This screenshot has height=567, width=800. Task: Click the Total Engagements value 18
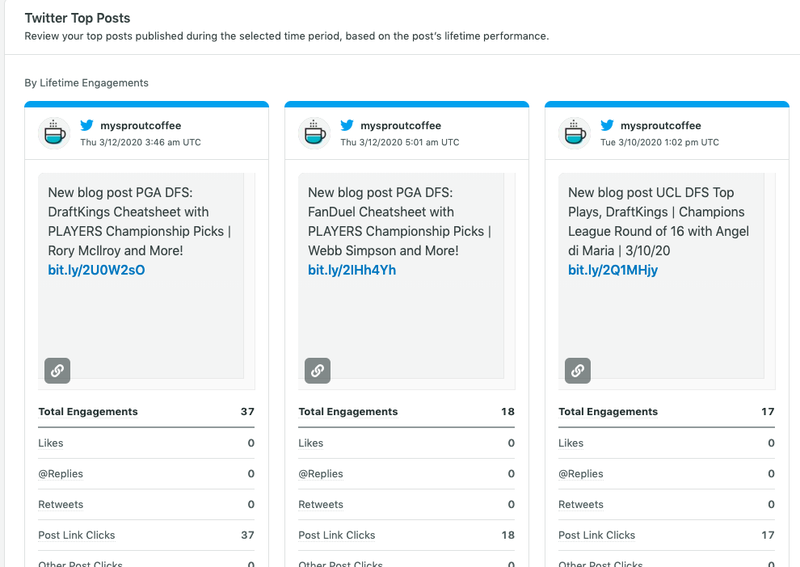(508, 411)
